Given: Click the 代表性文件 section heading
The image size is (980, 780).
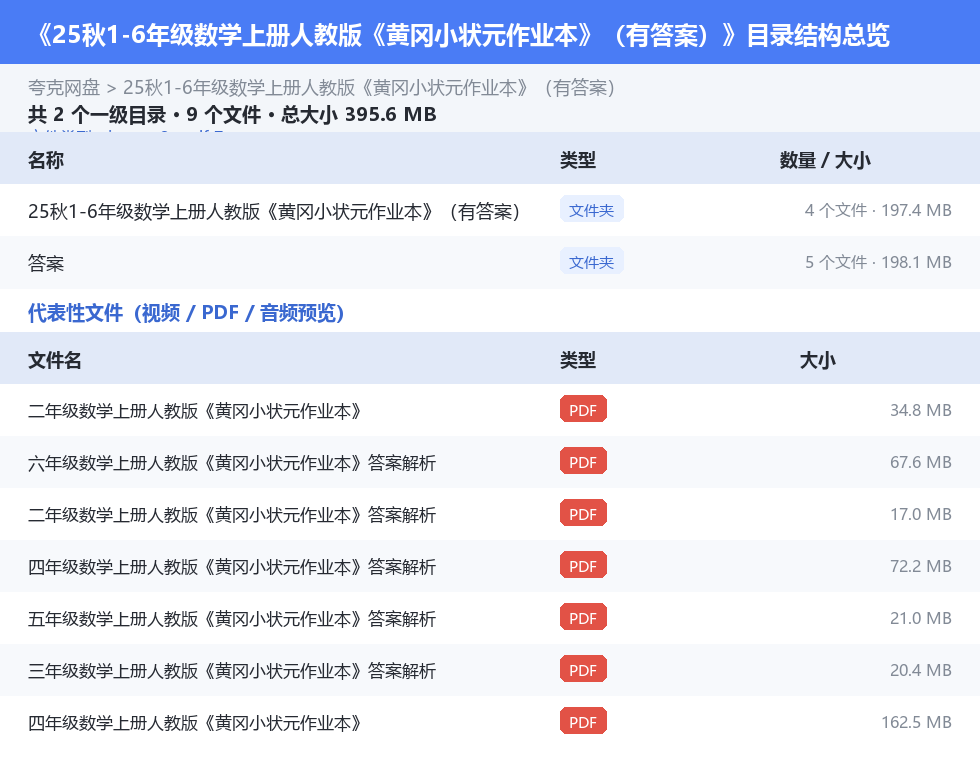Looking at the screenshot, I should click(x=186, y=312).
